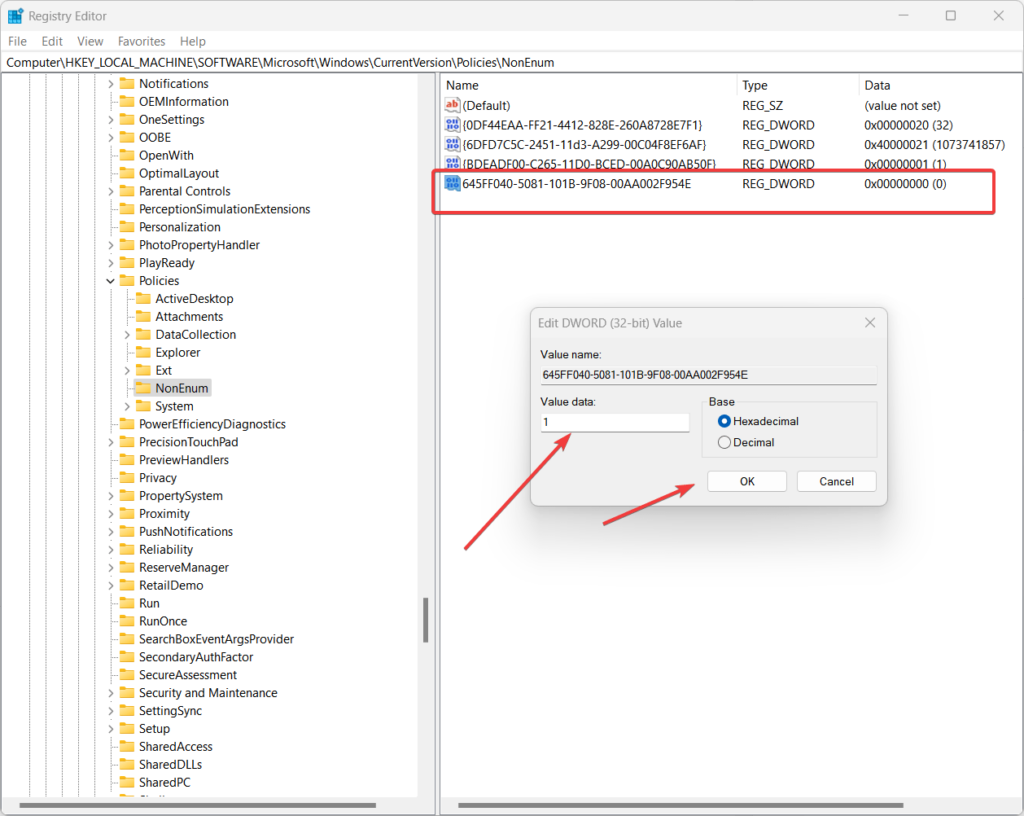This screenshot has height=816, width=1024.
Task: Select the Hexadecimal base radio button
Action: 724,421
